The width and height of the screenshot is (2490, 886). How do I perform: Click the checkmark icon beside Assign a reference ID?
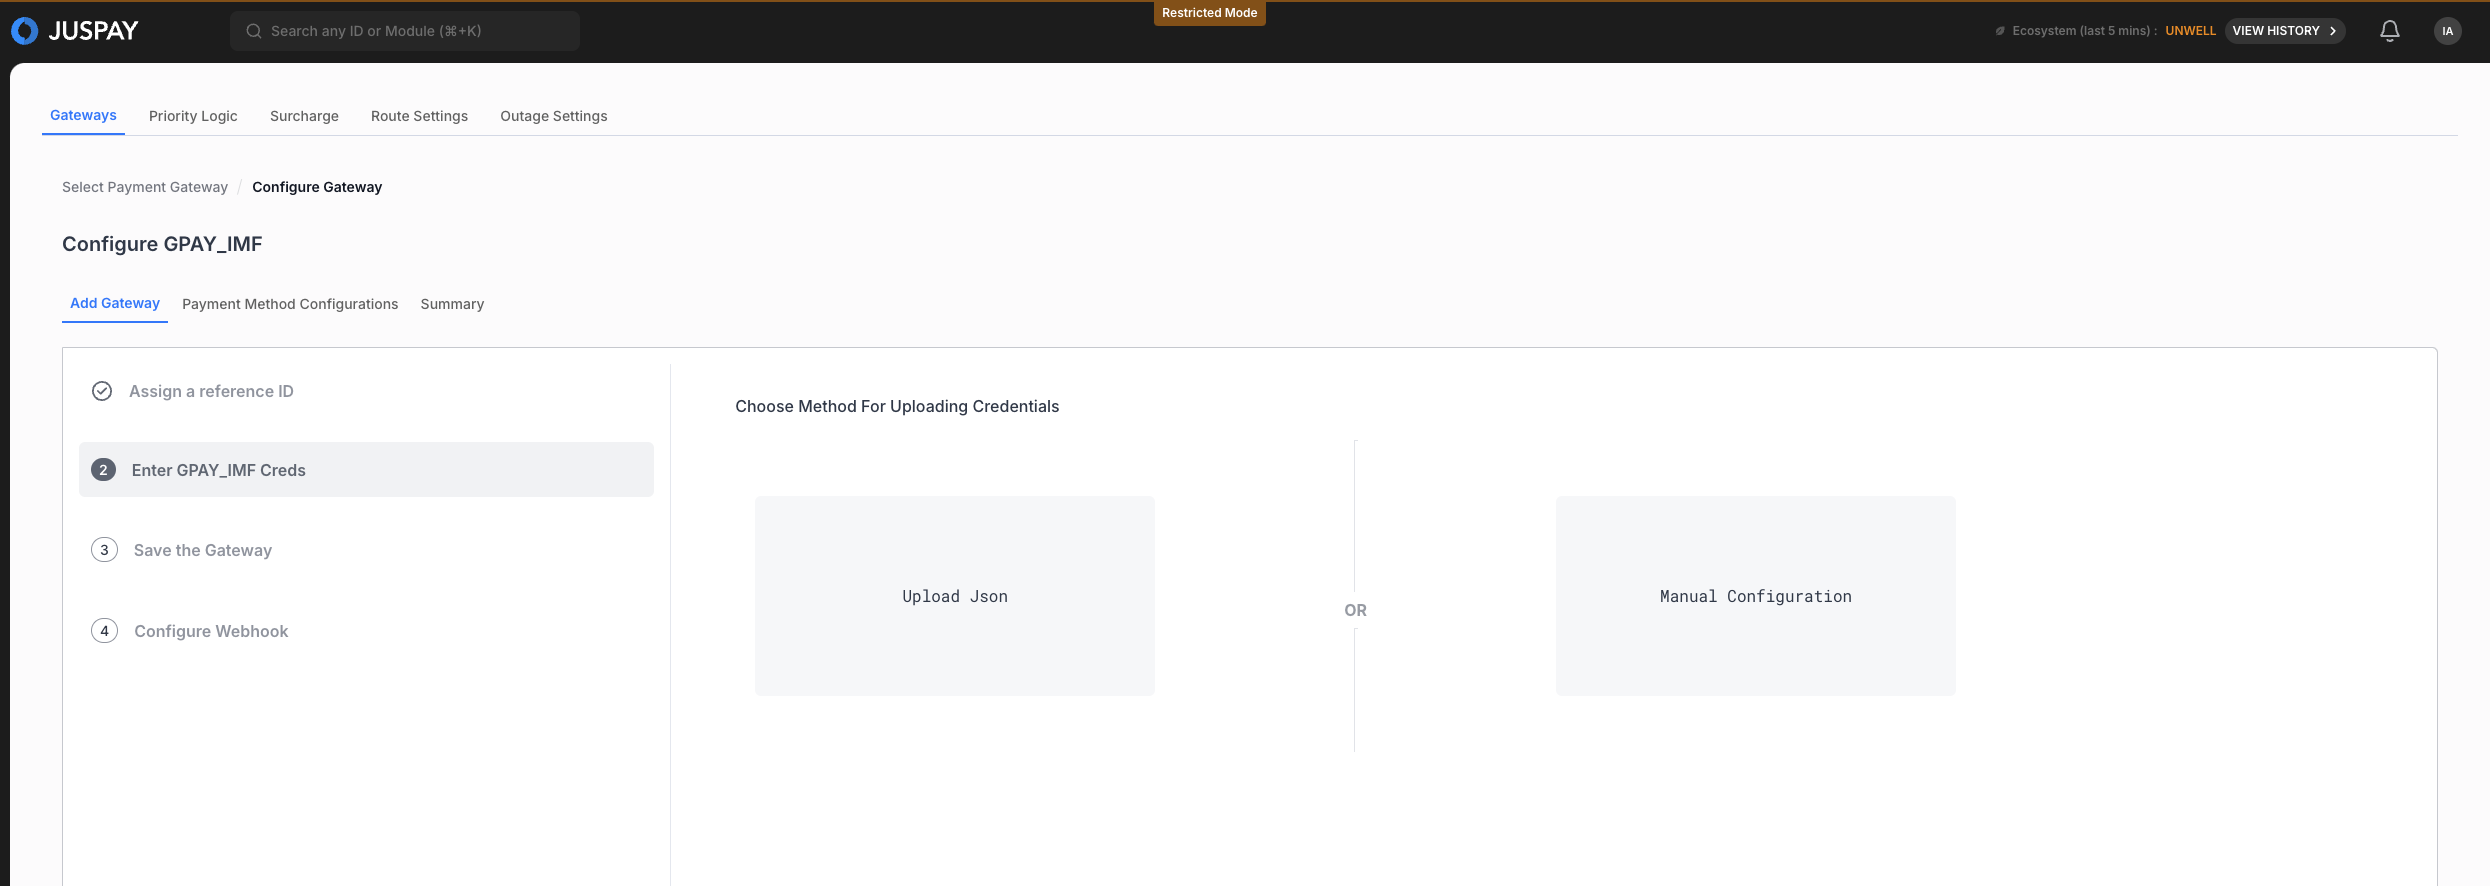(102, 391)
